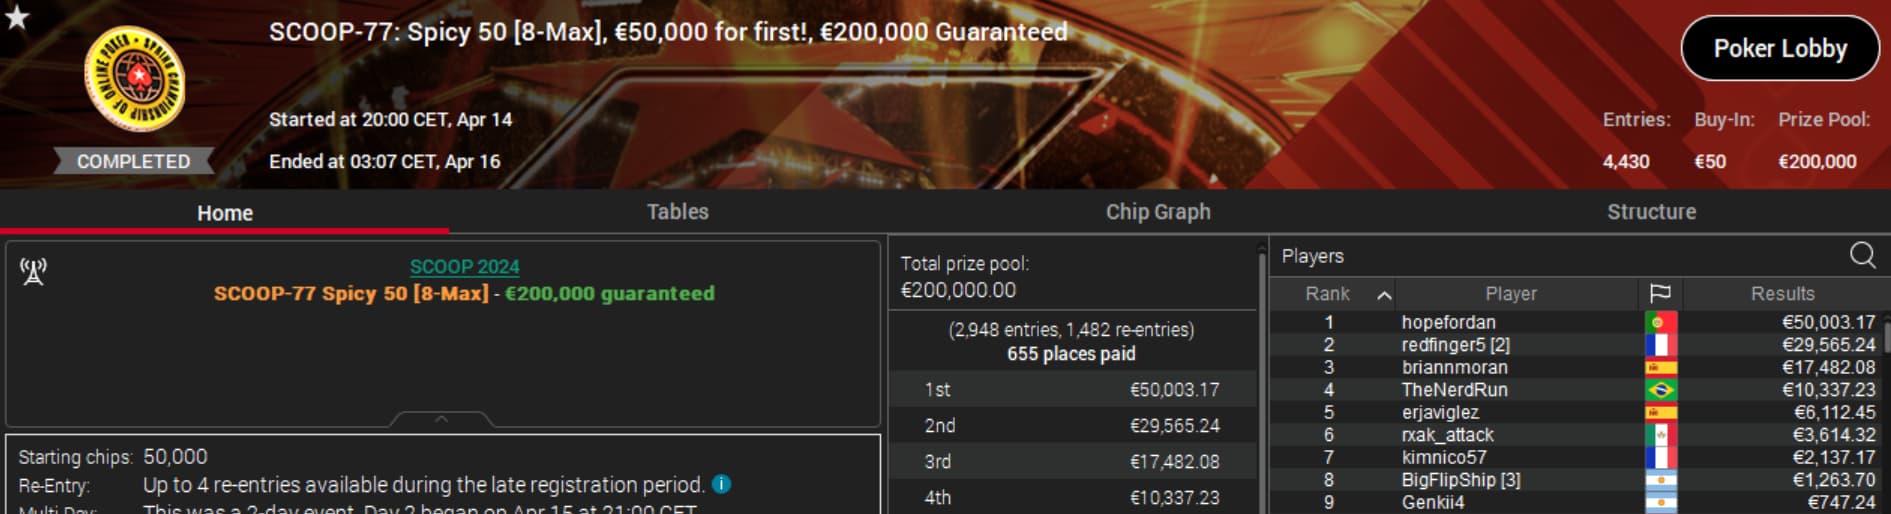This screenshot has width=1891, height=514.
Task: Sort players by country flag column
Action: click(1660, 293)
